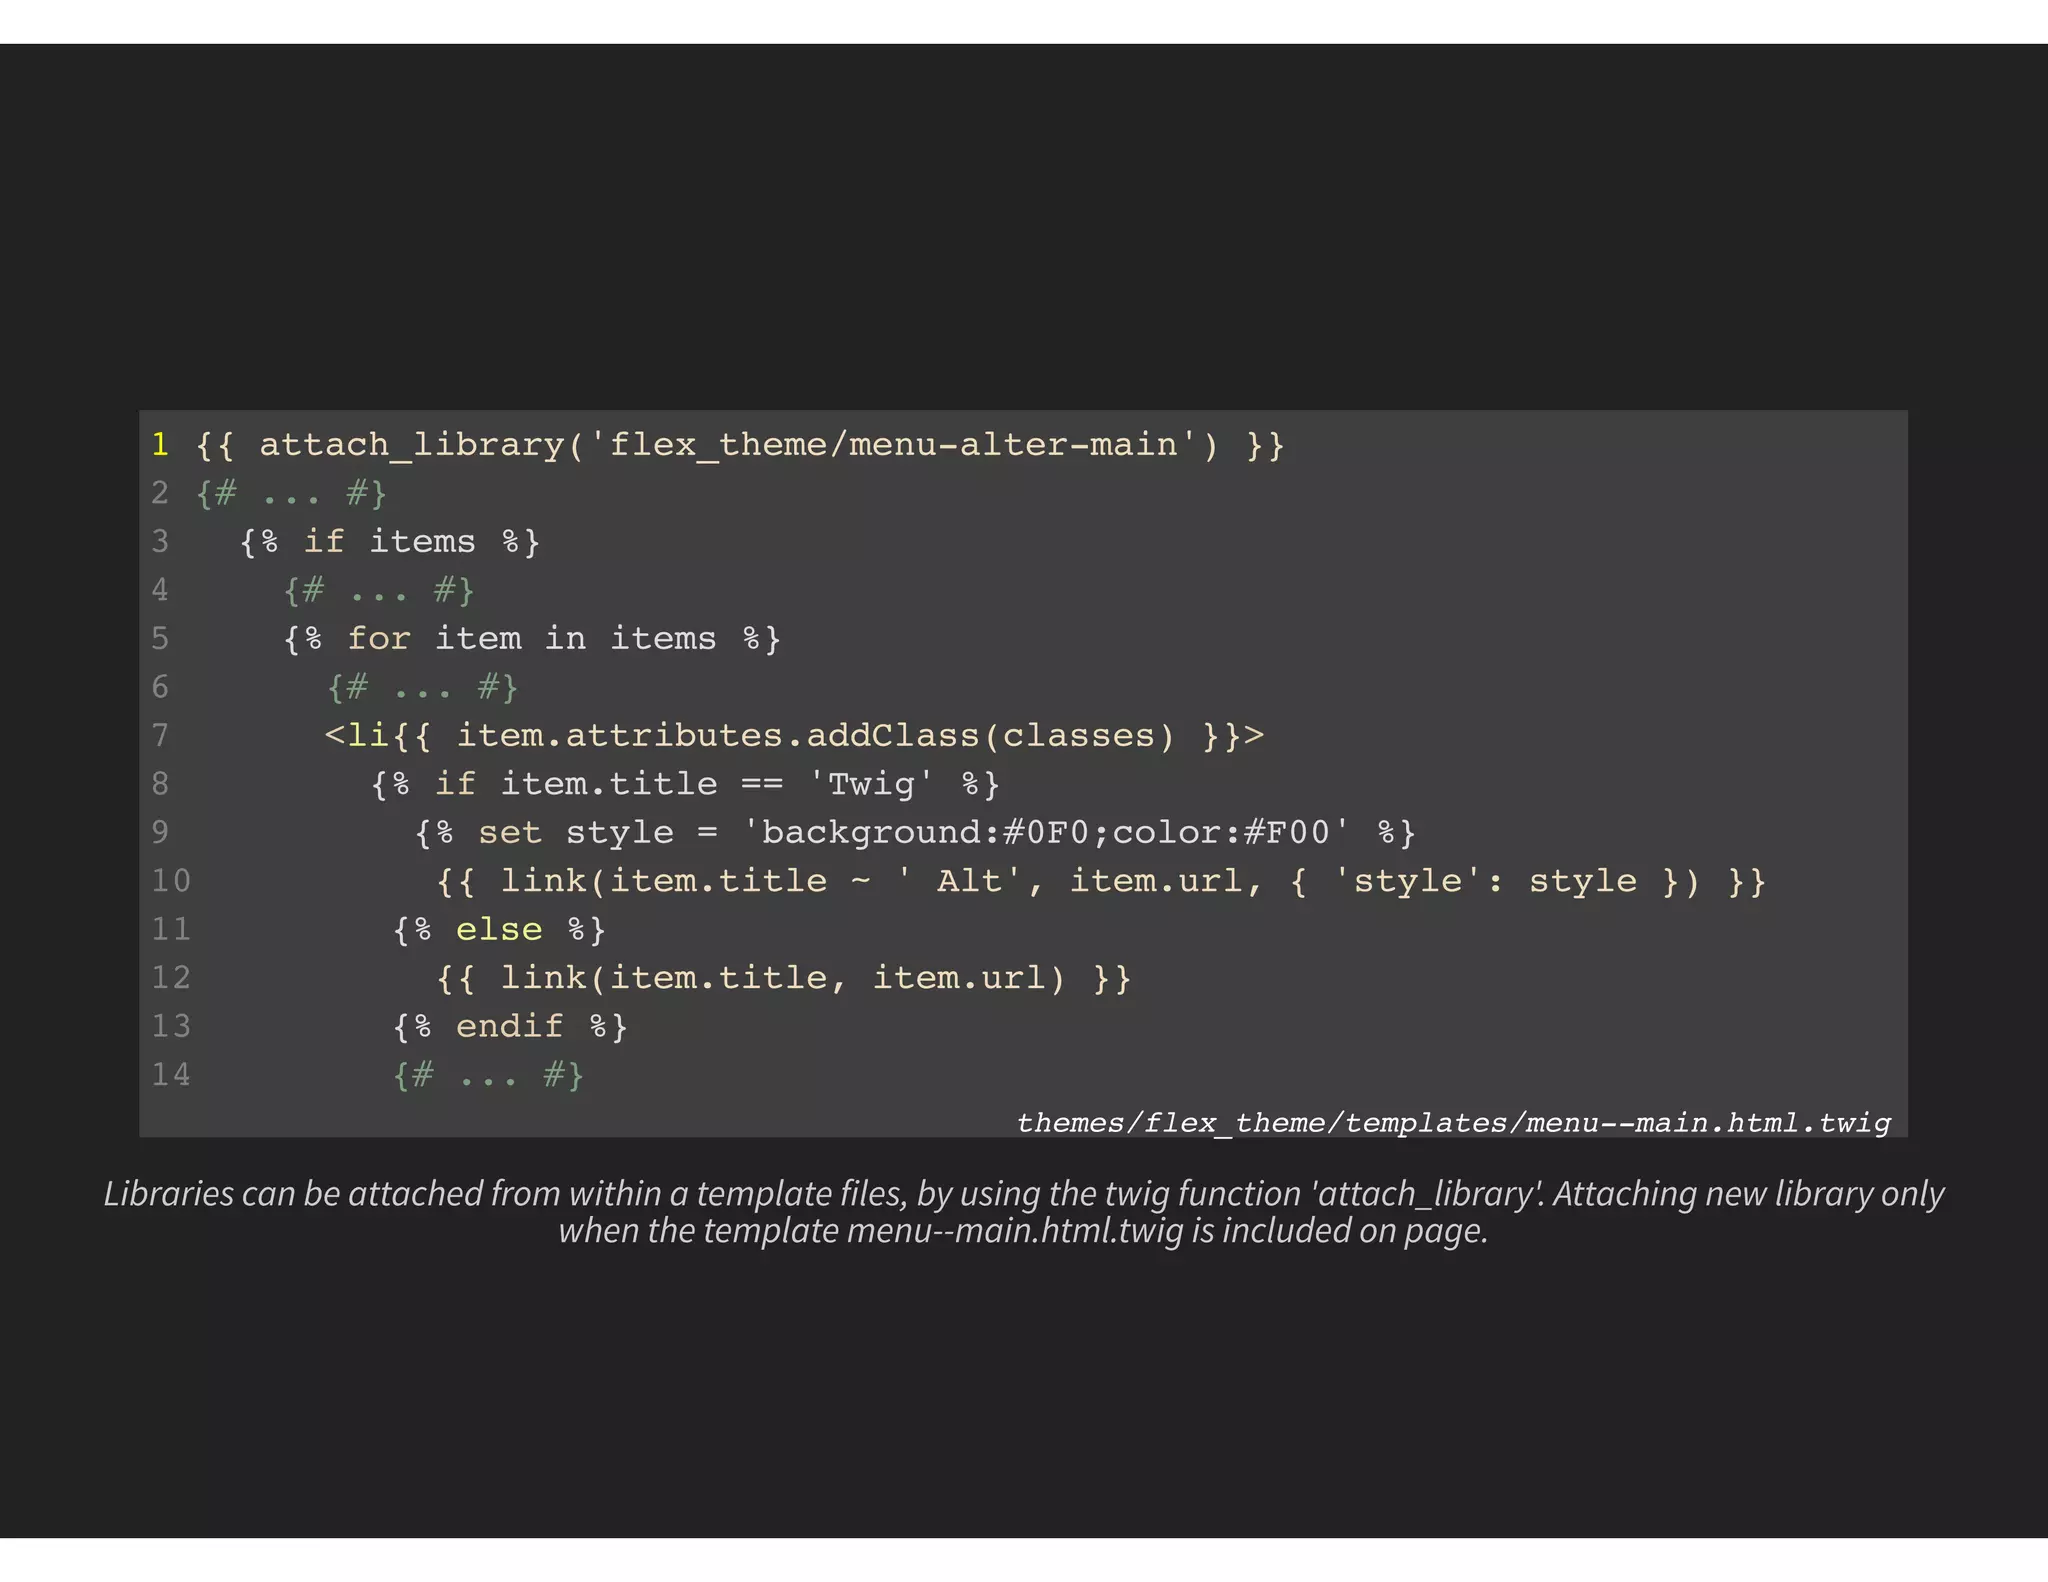Screen dimensions: 2048x1582
Task: Click the comment placeholder on line 4
Action: coord(379,590)
